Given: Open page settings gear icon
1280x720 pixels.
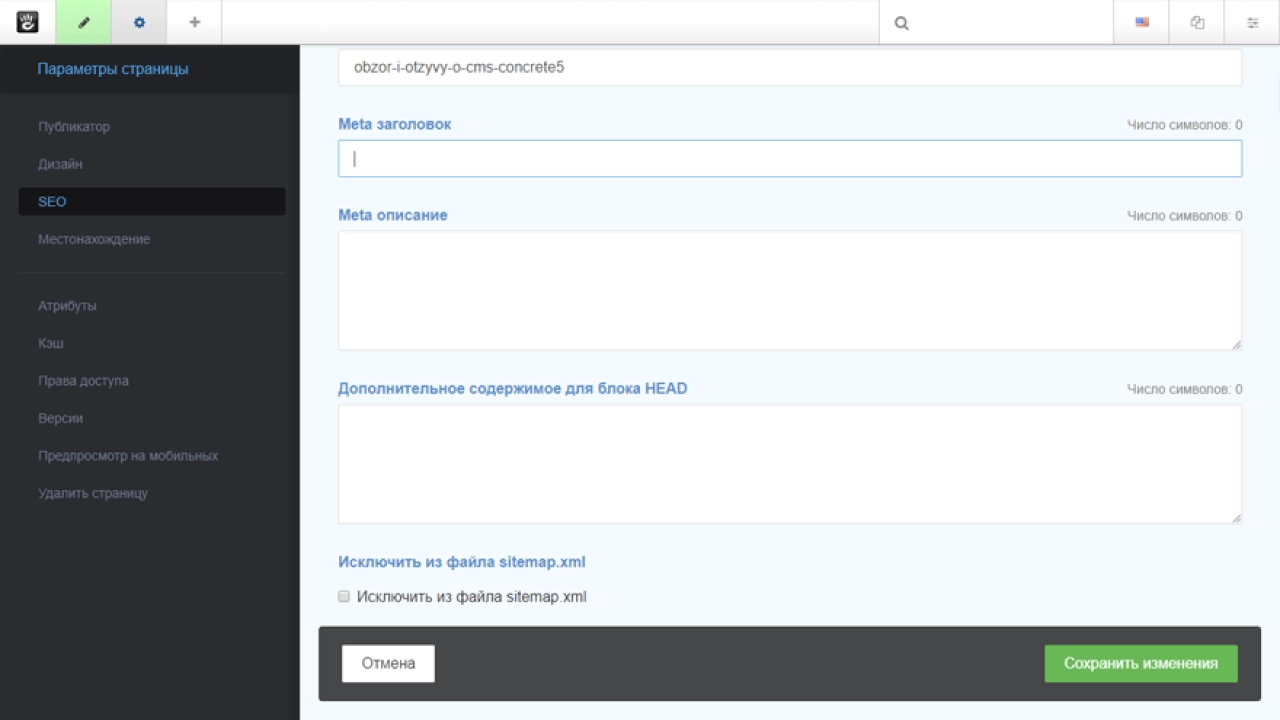Looking at the screenshot, I should point(139,22).
